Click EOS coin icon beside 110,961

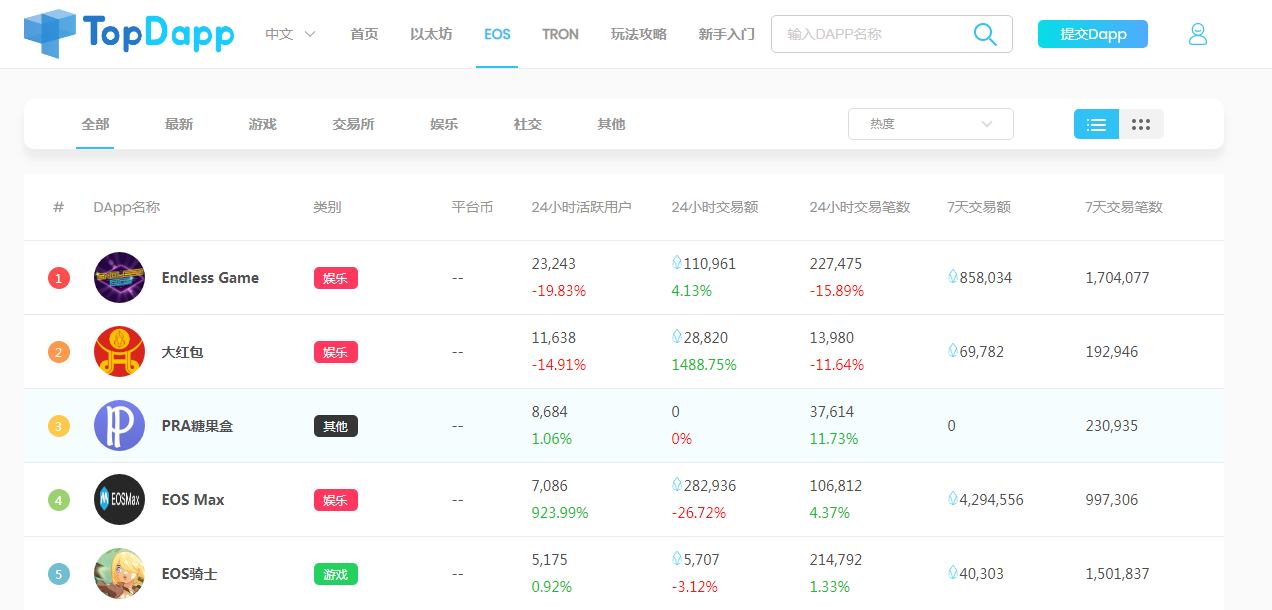676,263
